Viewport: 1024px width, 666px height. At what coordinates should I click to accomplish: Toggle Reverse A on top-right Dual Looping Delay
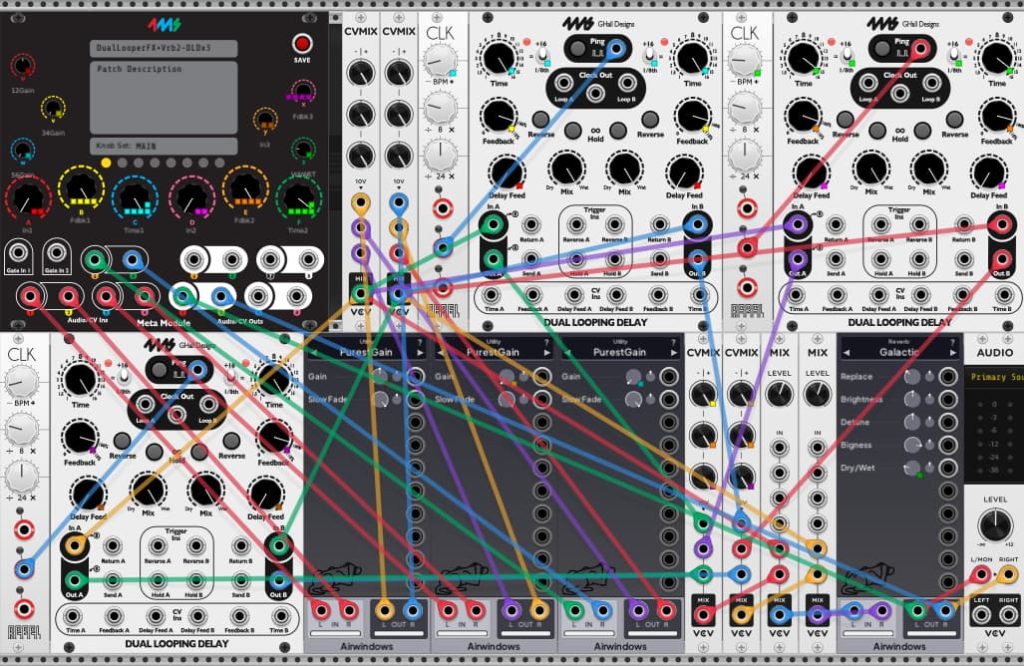pos(845,119)
